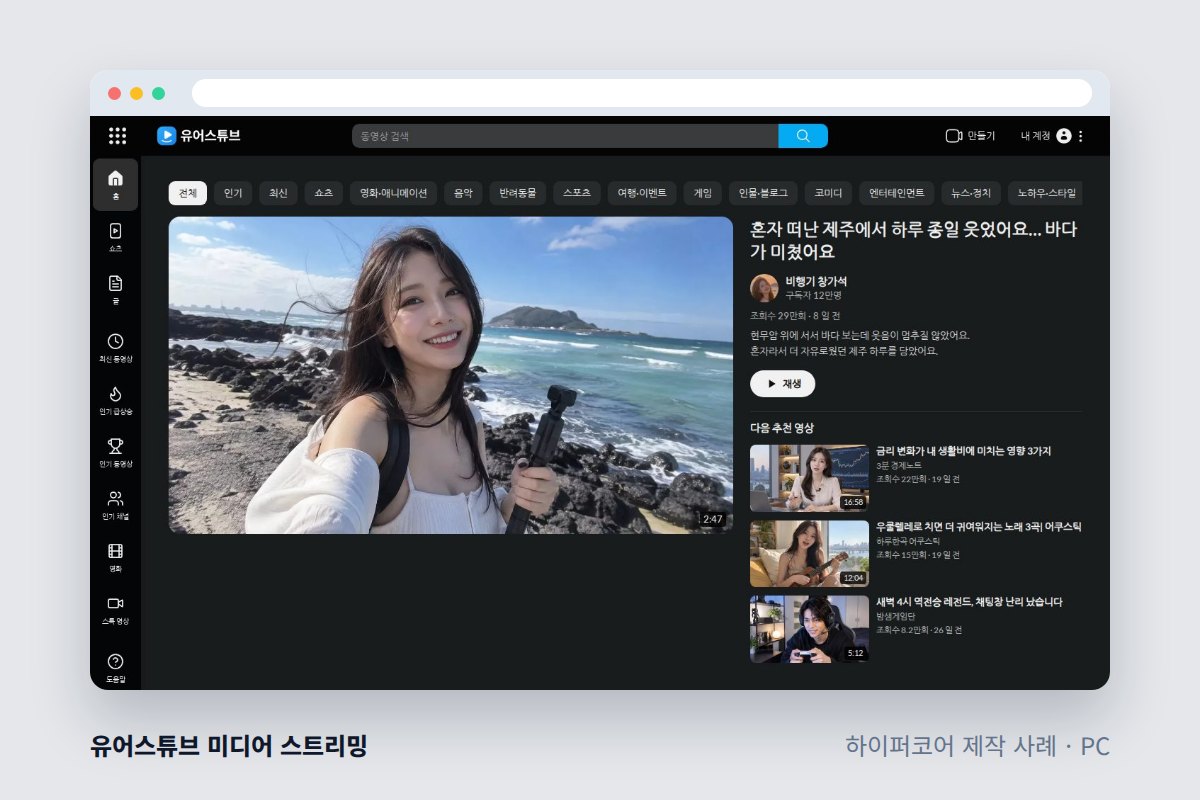The image size is (1200, 800).
Task: Click the 구독자 12만명 subscriber count
Action: 813,296
